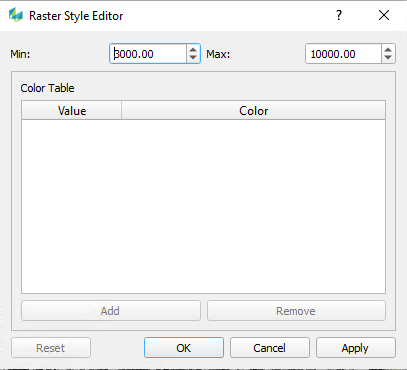Click the Raster Style Editor app icon
The width and height of the screenshot is (407, 370).
[16, 15]
